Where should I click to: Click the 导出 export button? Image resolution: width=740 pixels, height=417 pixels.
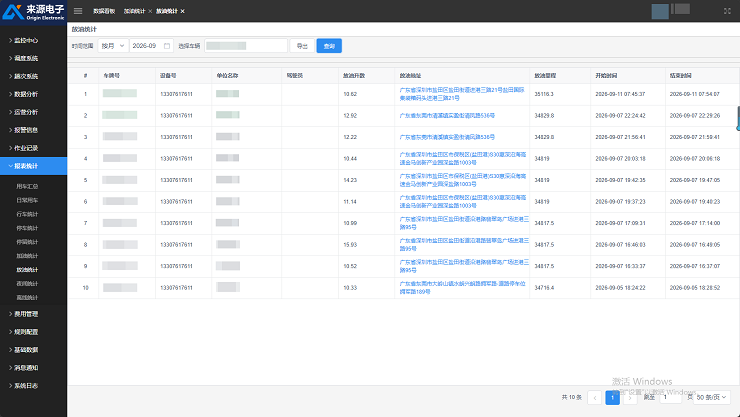302,46
